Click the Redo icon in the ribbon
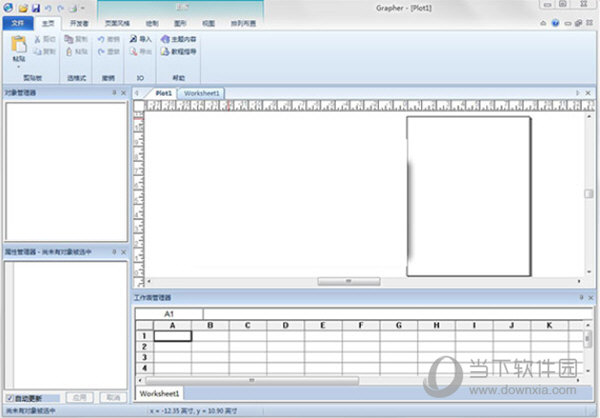This screenshot has width=600, height=418. [x=101, y=51]
